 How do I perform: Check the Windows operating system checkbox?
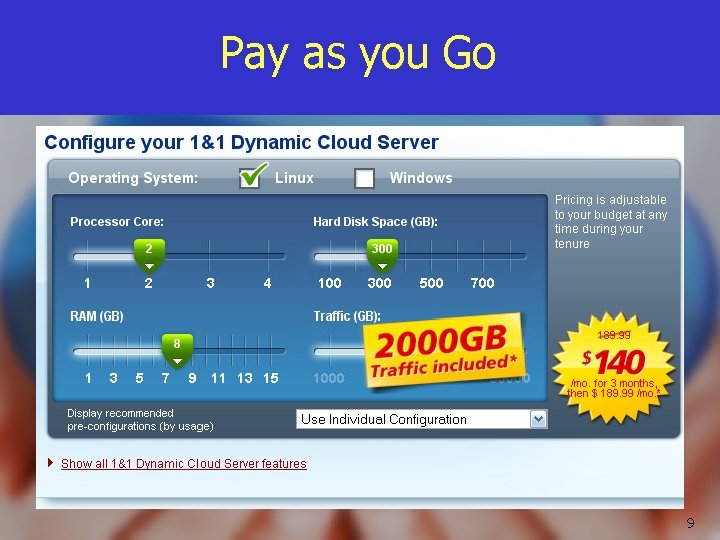point(364,178)
